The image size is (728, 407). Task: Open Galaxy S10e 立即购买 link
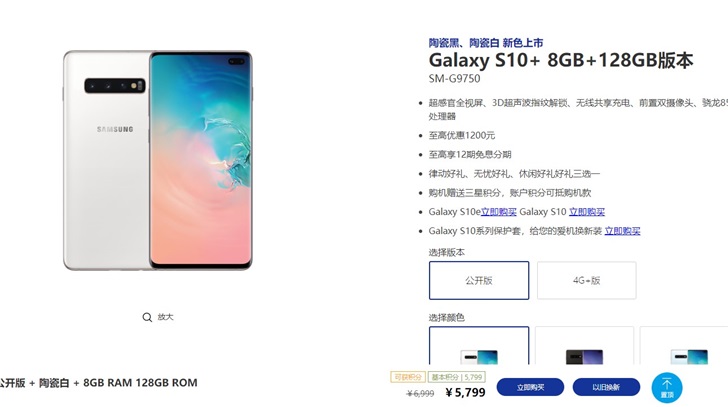coord(499,212)
